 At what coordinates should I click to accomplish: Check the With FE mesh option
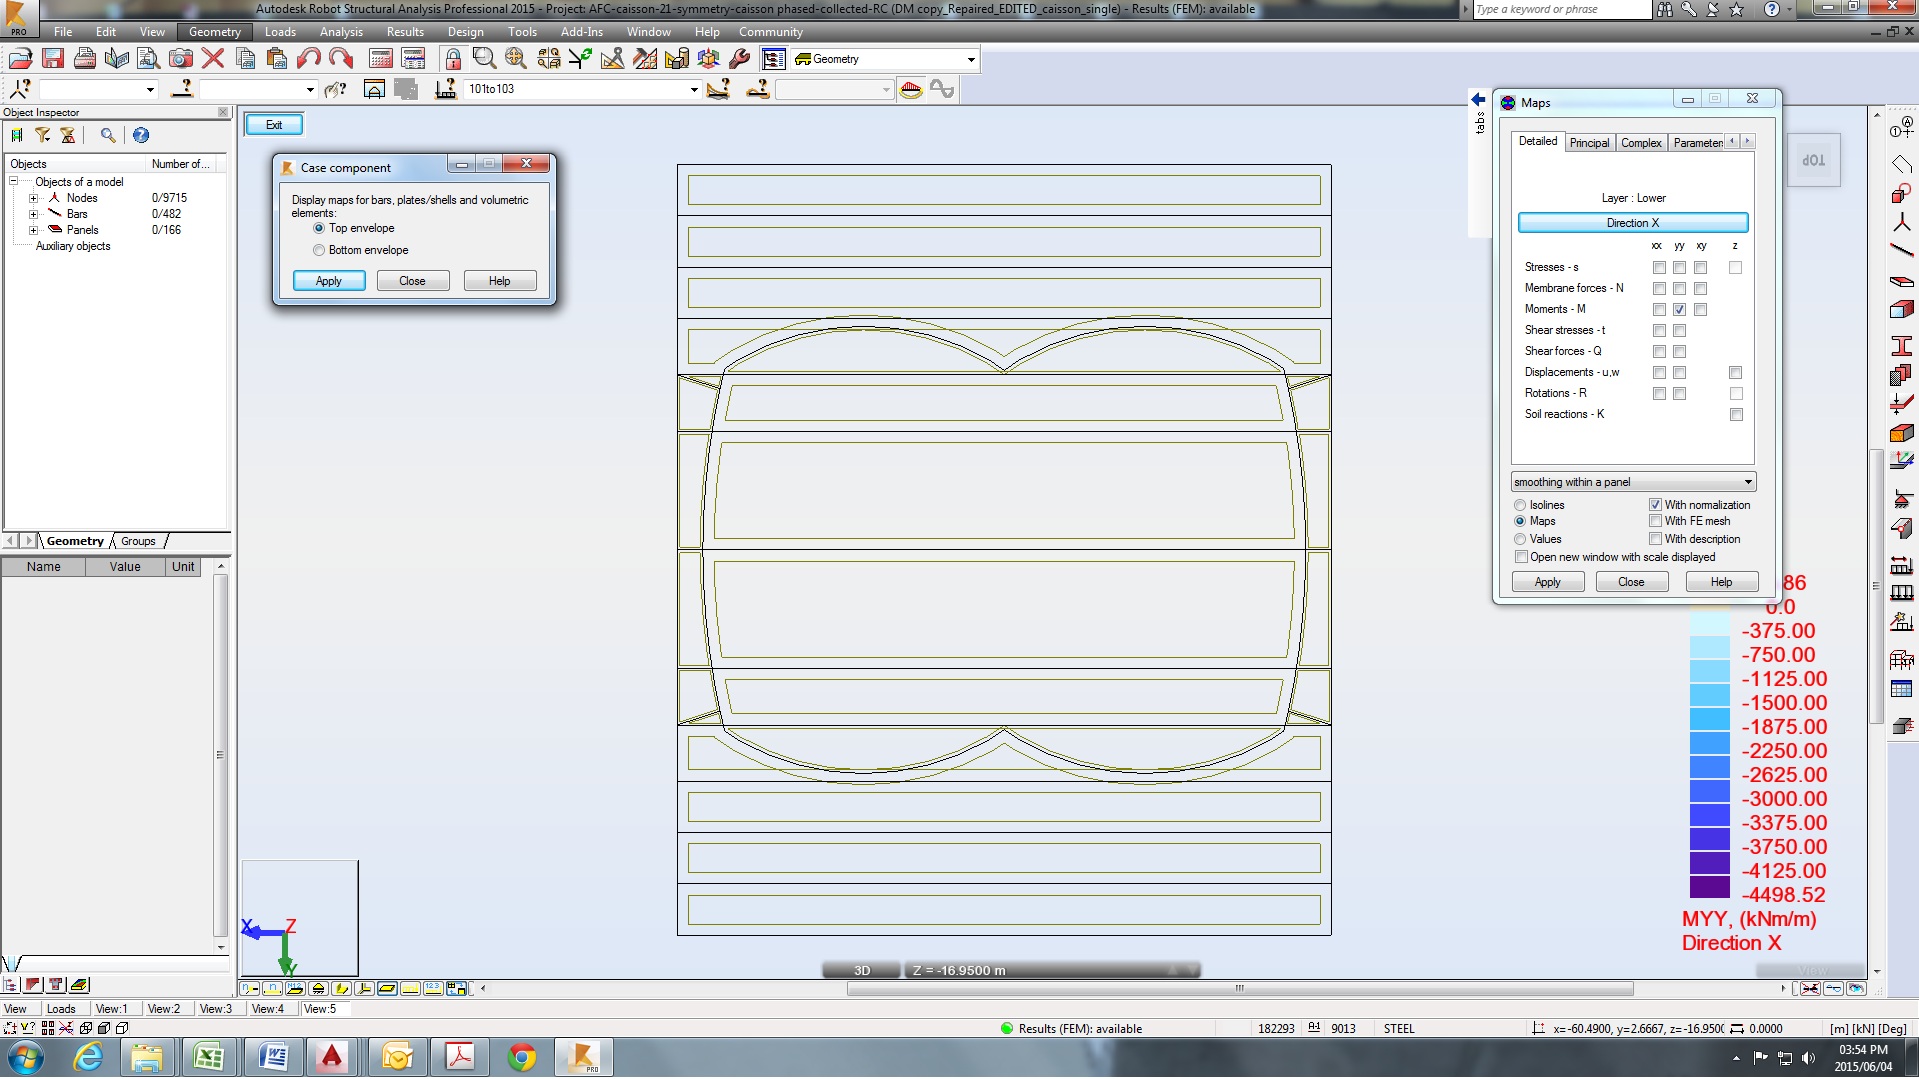(x=1657, y=521)
